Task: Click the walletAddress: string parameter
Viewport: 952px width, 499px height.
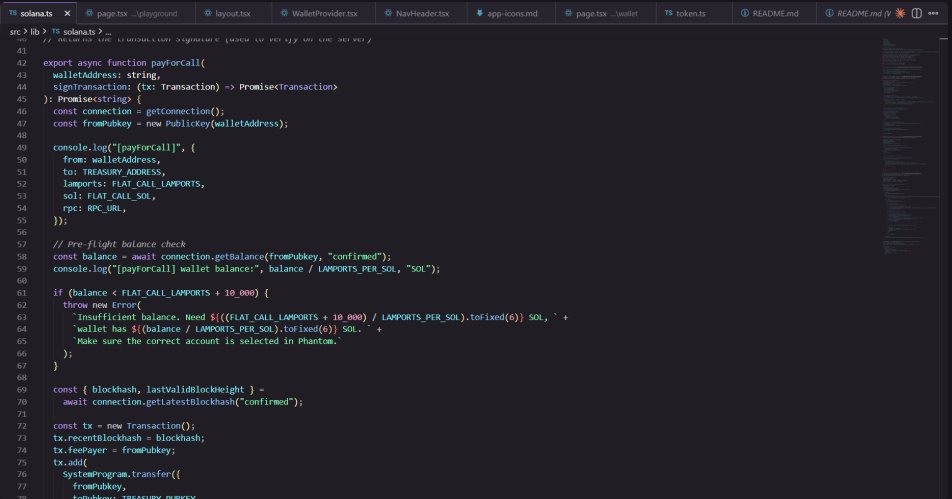Action: [x=106, y=75]
